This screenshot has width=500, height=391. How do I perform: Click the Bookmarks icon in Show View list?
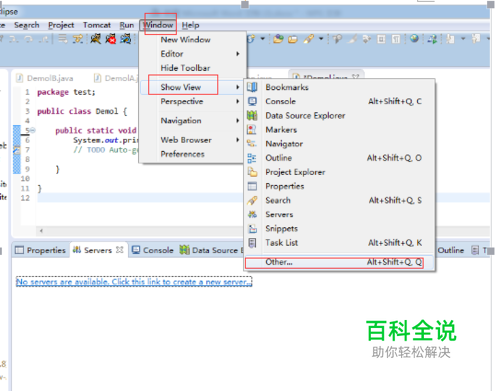[252, 87]
